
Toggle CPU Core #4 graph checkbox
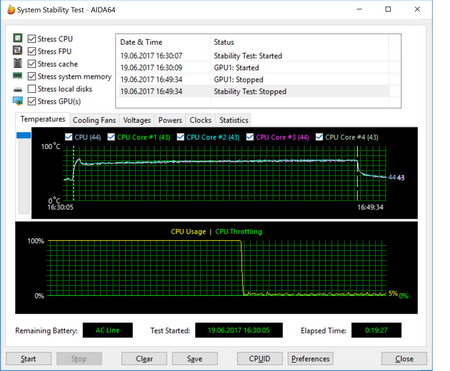319,137
